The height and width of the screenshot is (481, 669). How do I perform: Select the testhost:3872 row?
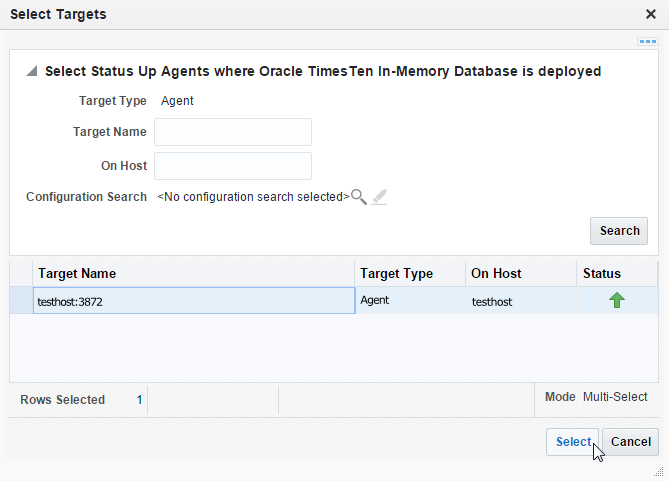(193, 301)
